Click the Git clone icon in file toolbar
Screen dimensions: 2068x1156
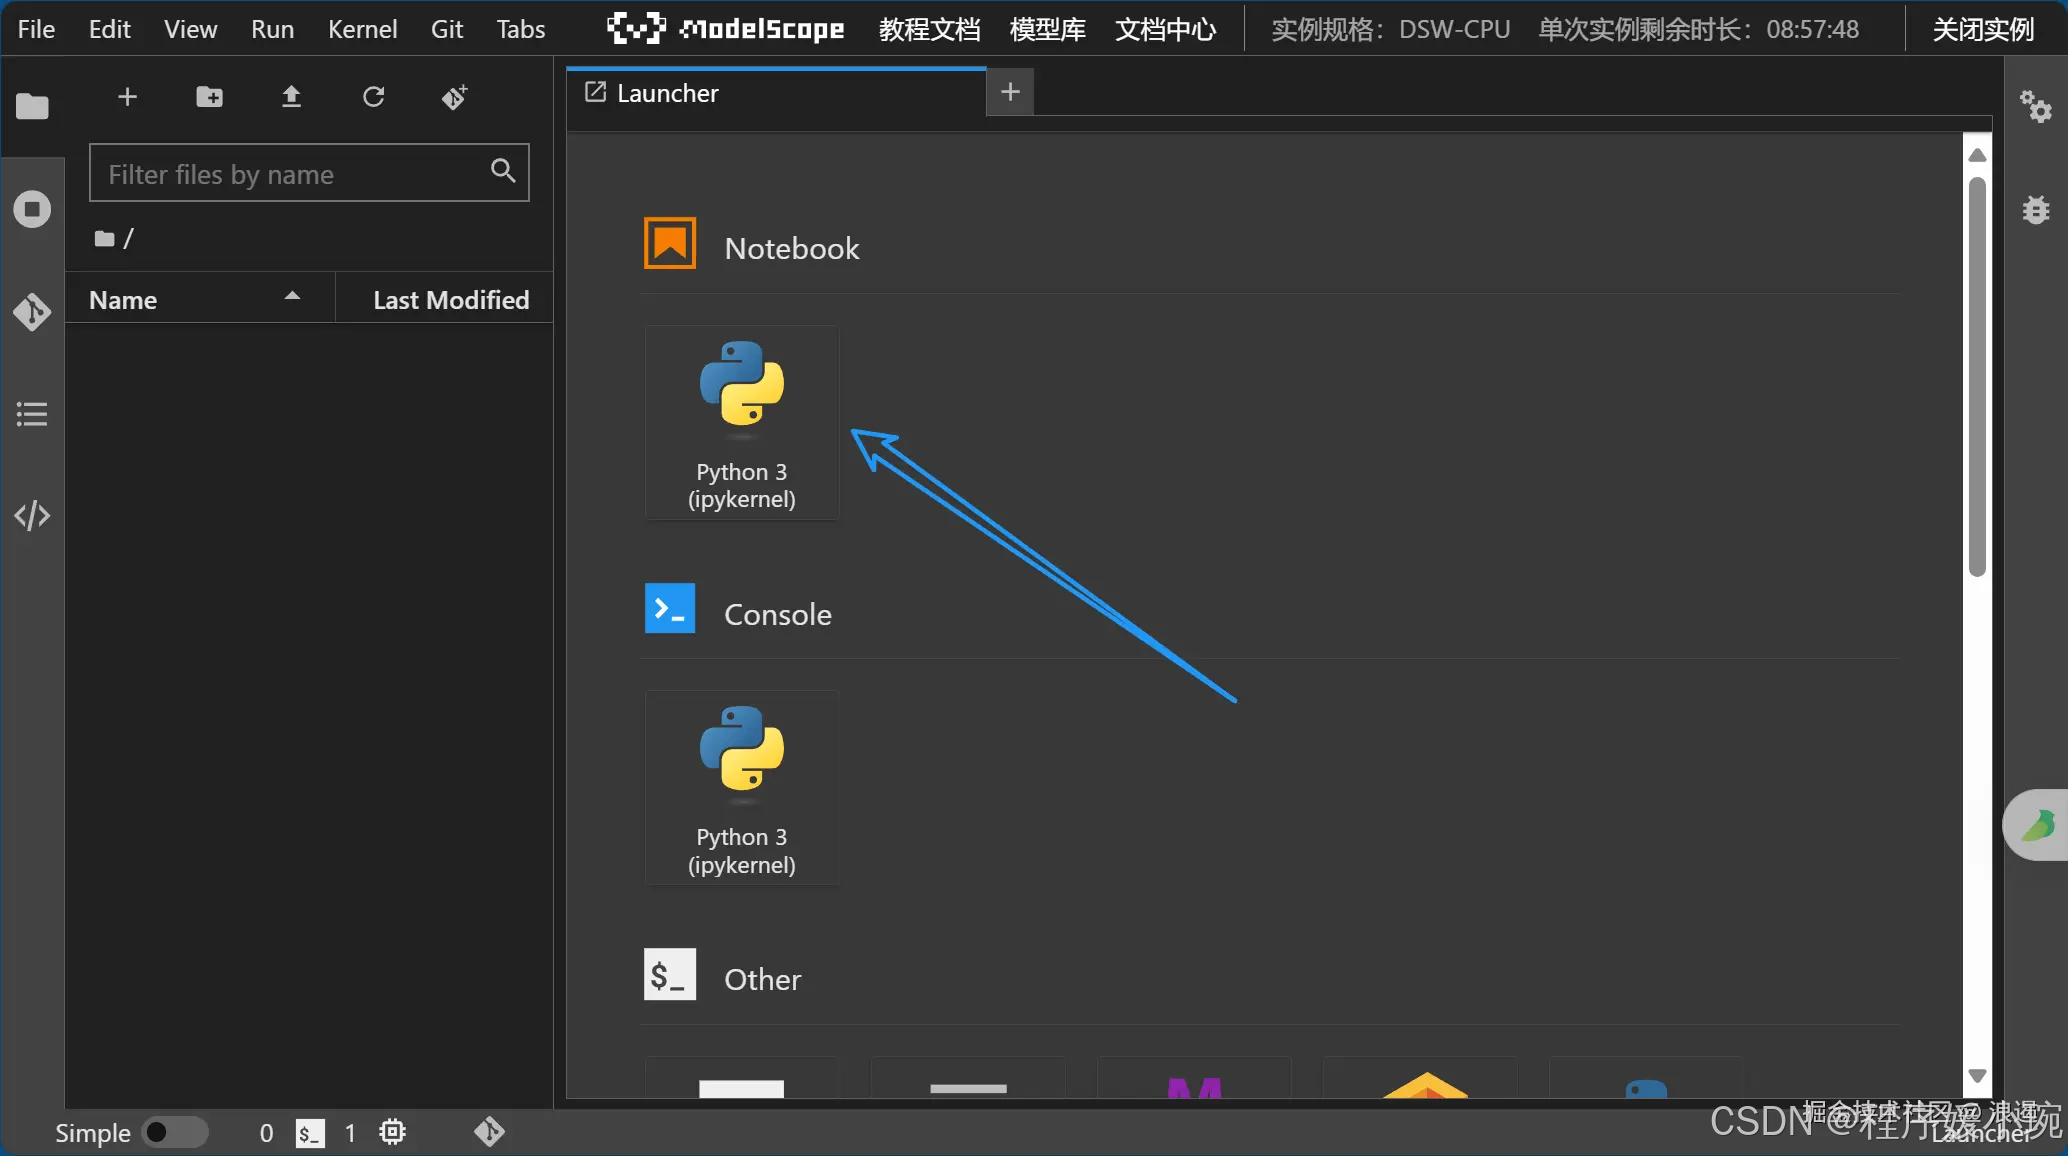pos(455,97)
